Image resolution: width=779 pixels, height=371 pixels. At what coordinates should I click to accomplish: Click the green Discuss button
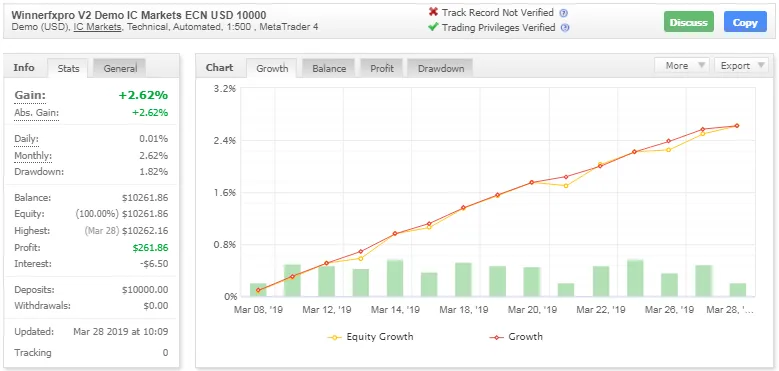689,22
